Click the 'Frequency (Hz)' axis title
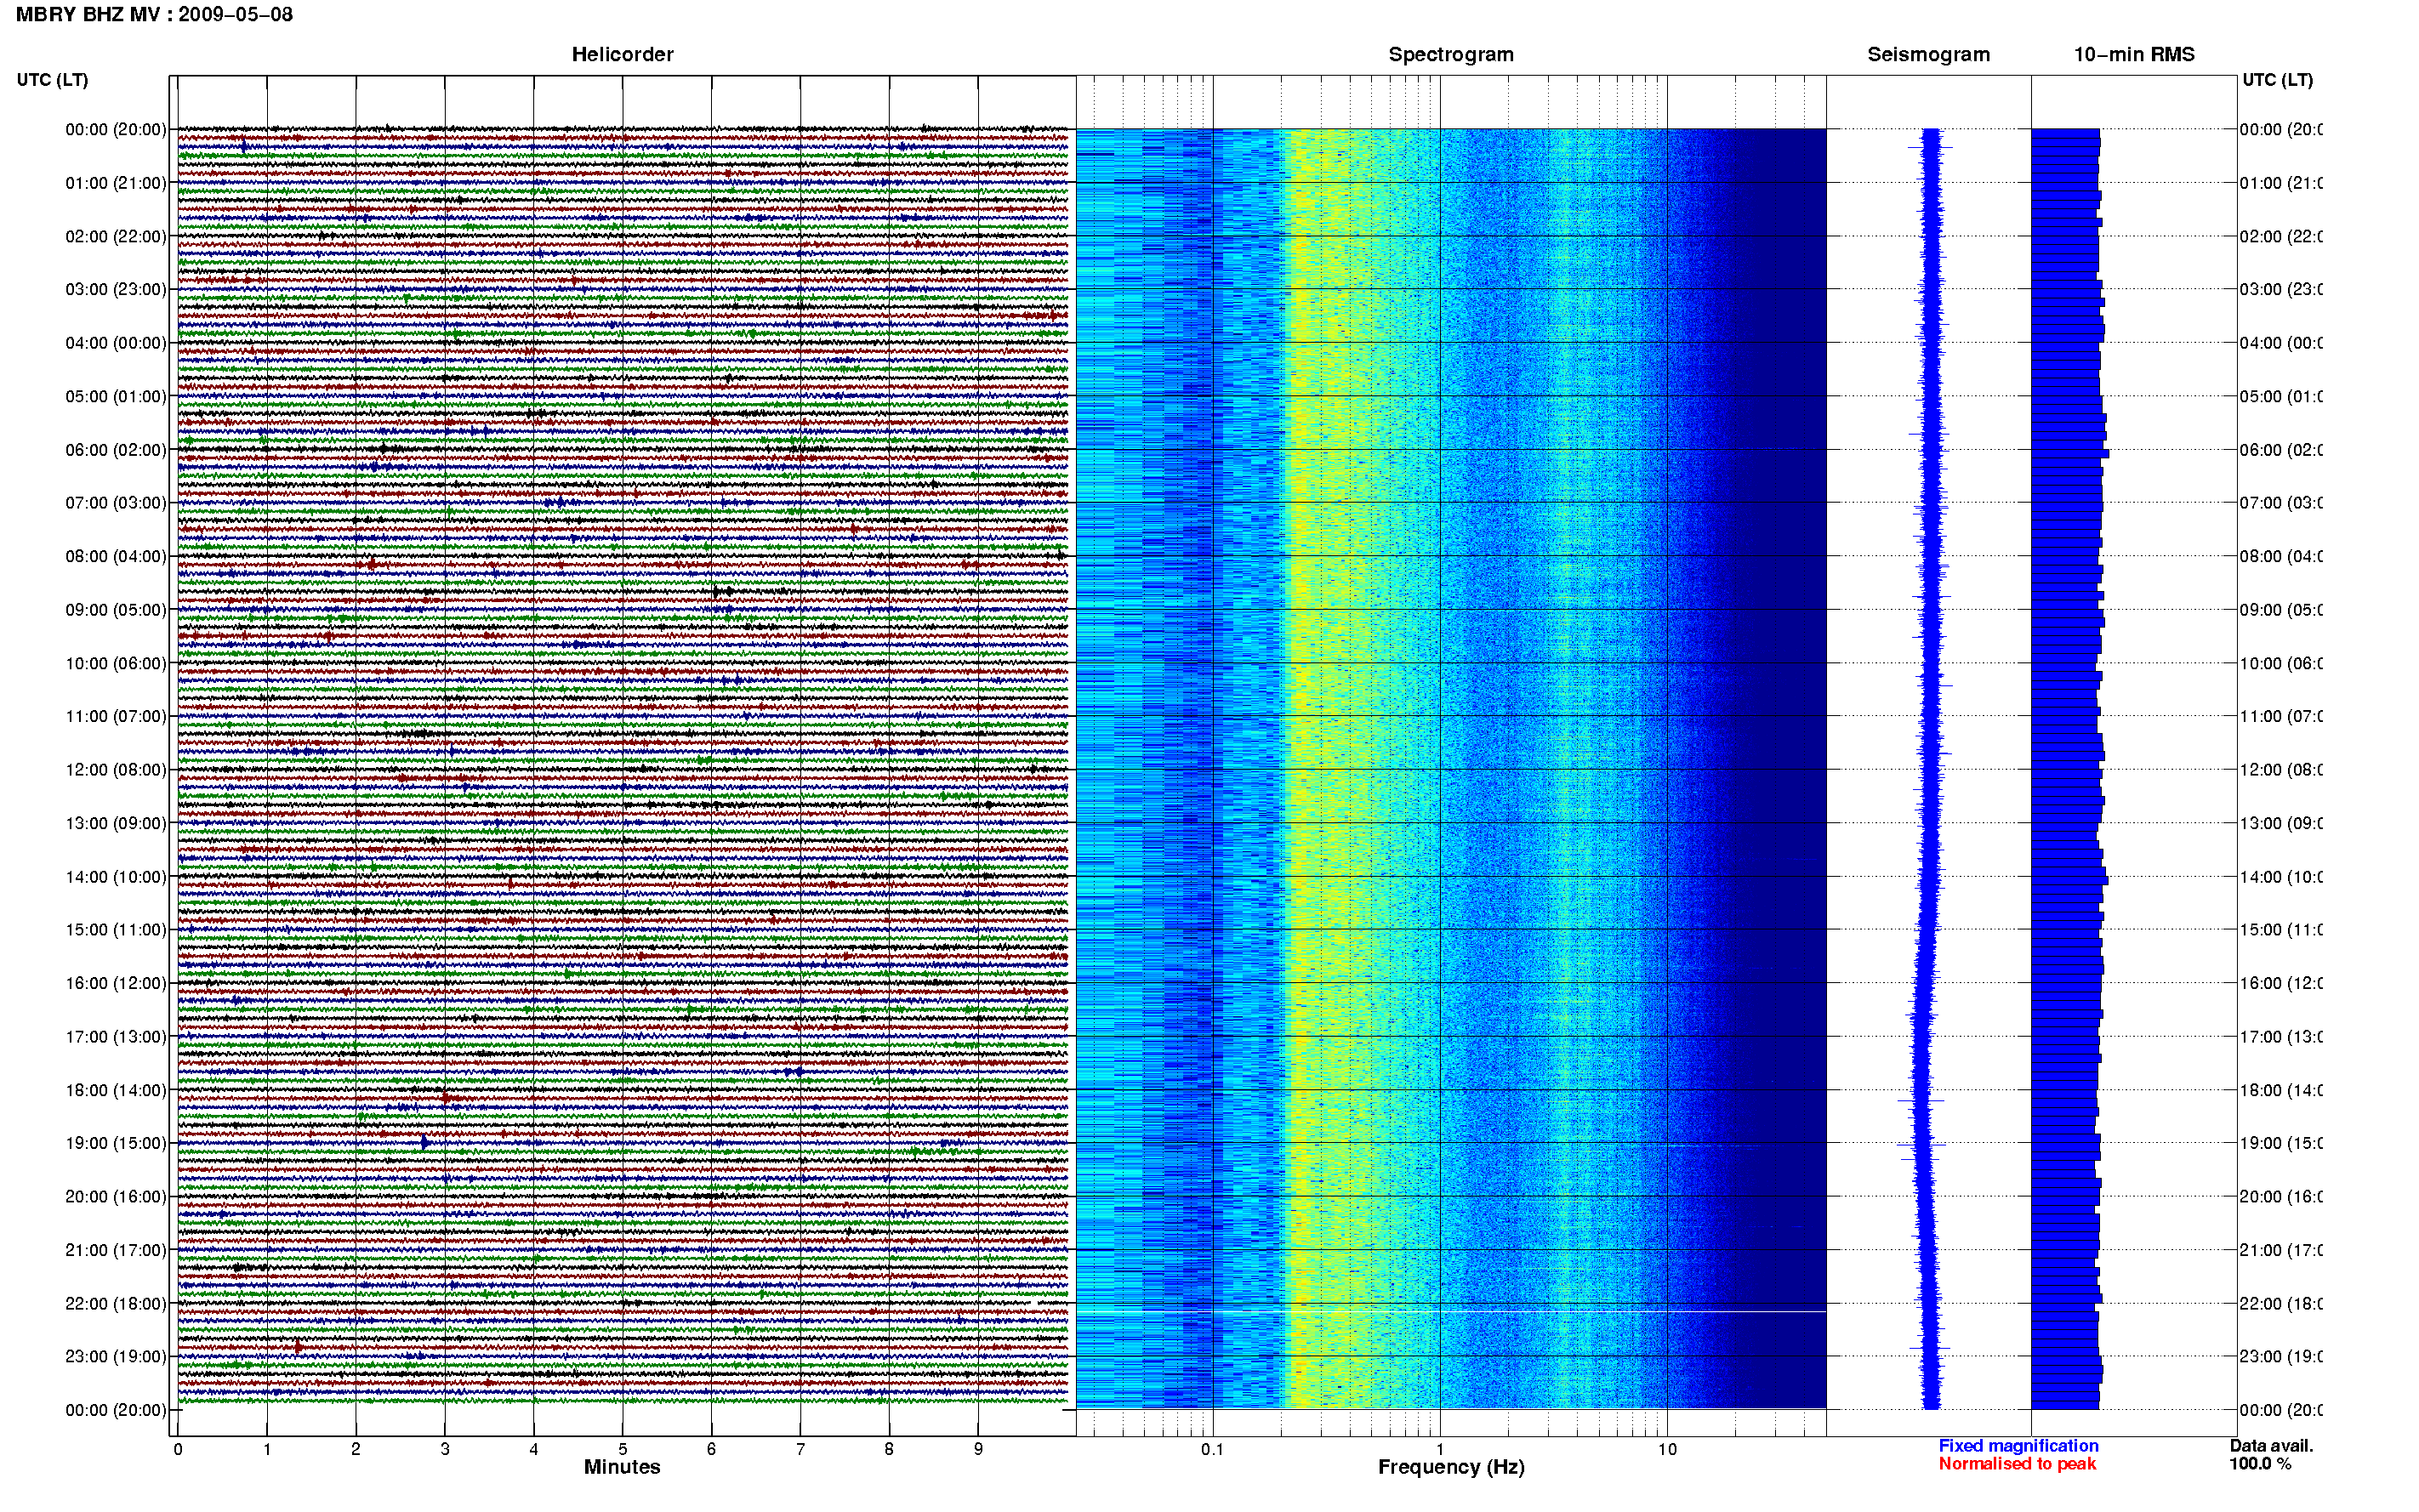 [x=1451, y=1468]
